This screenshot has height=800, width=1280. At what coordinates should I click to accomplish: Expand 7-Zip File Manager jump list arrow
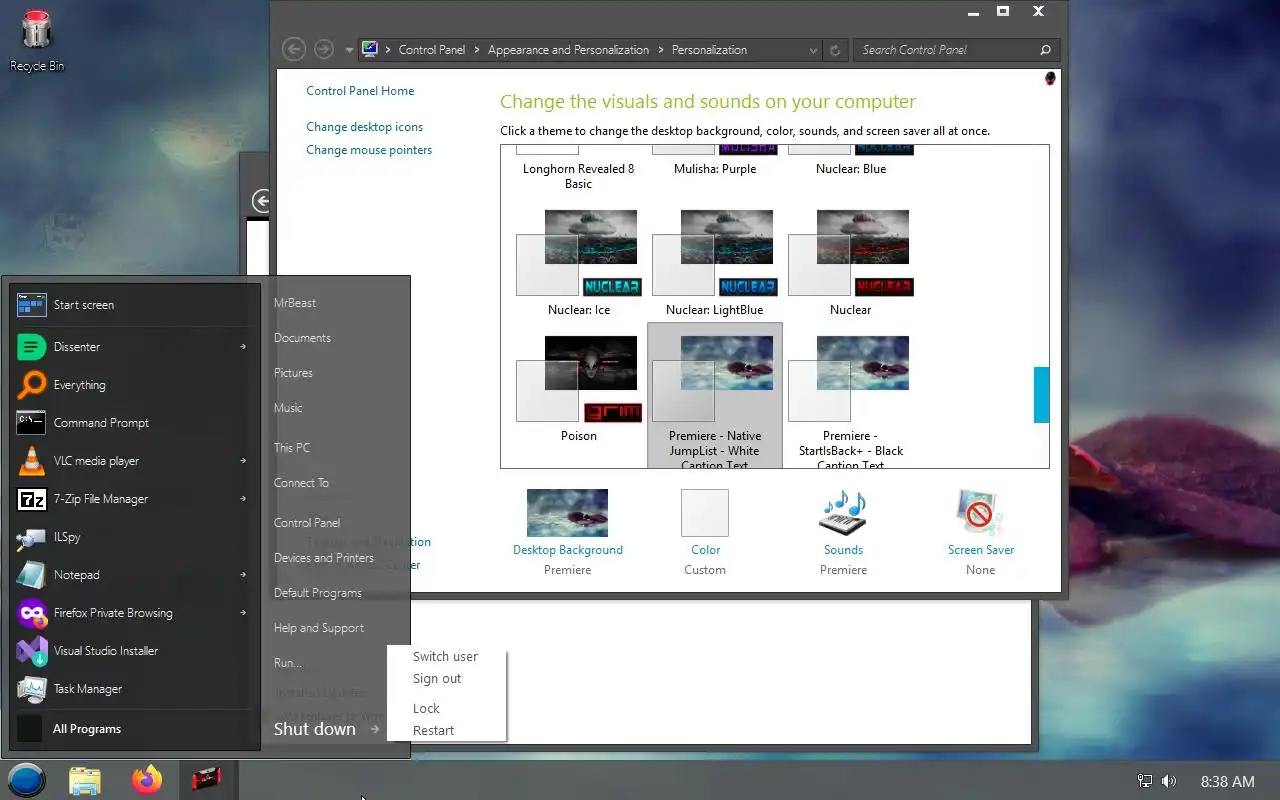click(x=243, y=499)
